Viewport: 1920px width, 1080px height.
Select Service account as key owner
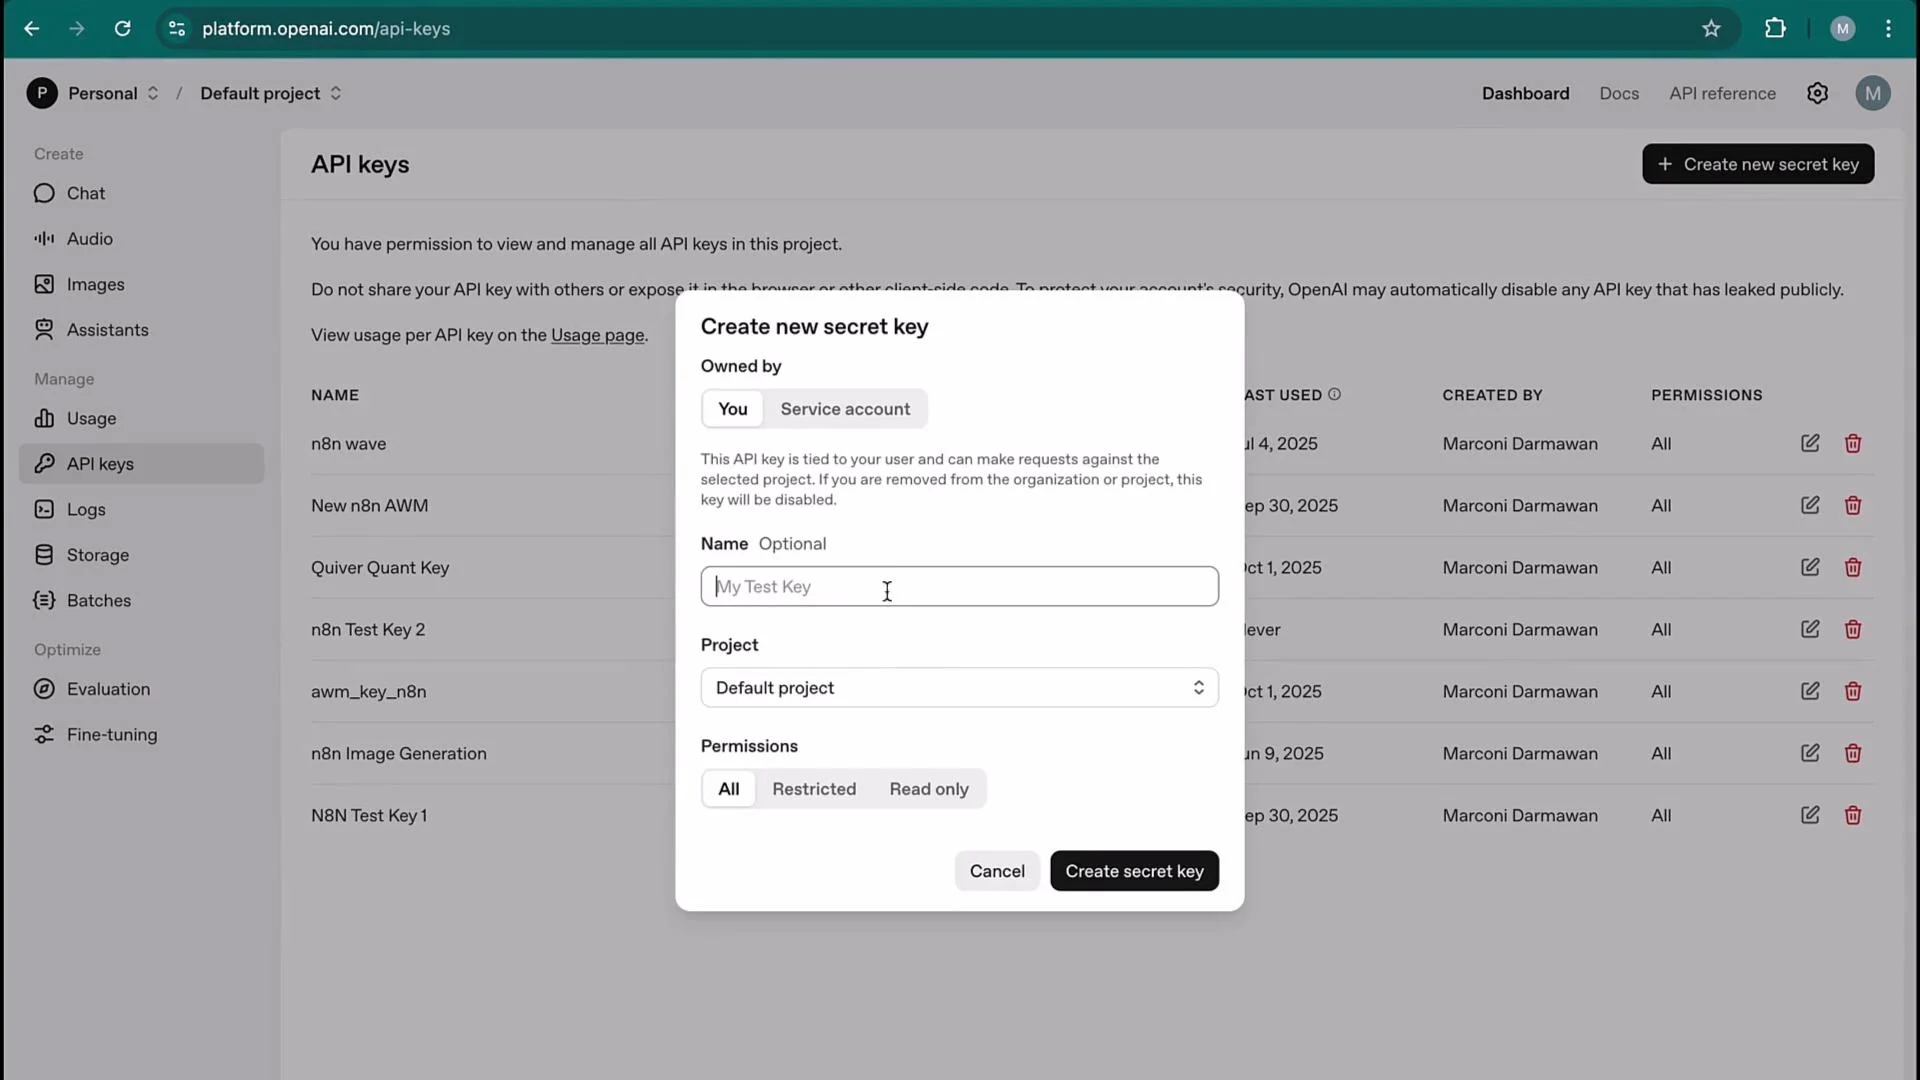click(x=845, y=409)
